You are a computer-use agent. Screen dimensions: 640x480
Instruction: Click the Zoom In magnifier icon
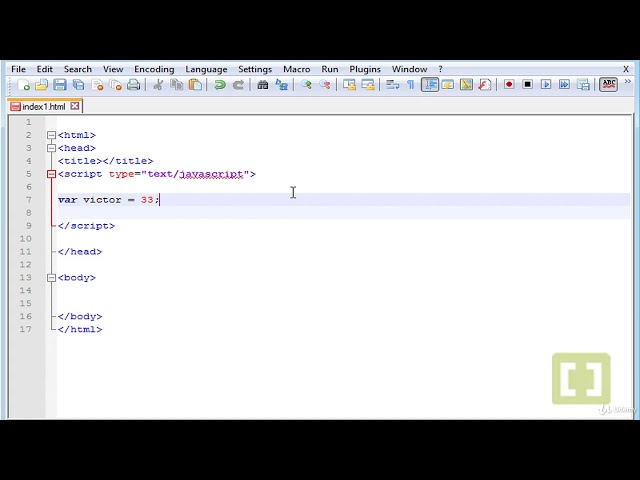pos(306,85)
